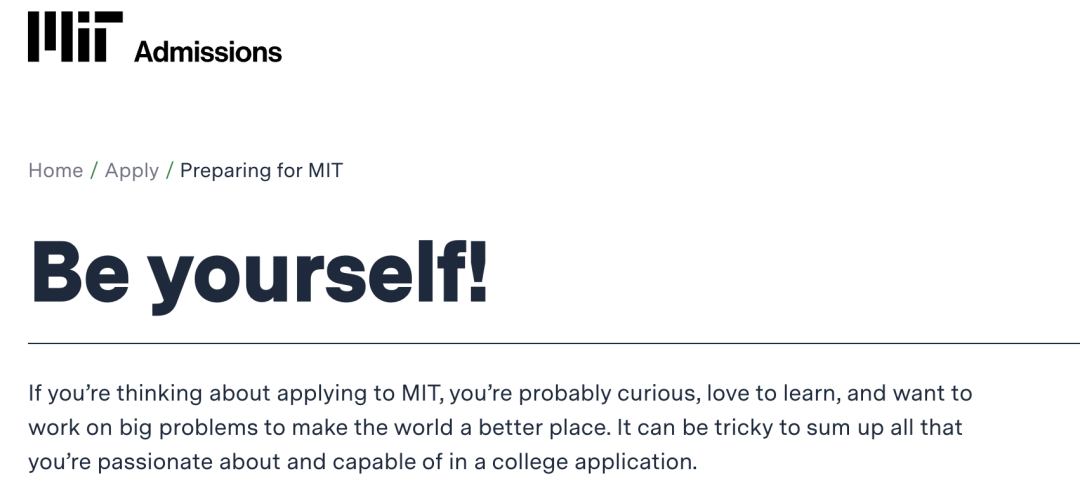Click the "Be yourself!" heading
This screenshot has width=1080, height=499.
260,271
